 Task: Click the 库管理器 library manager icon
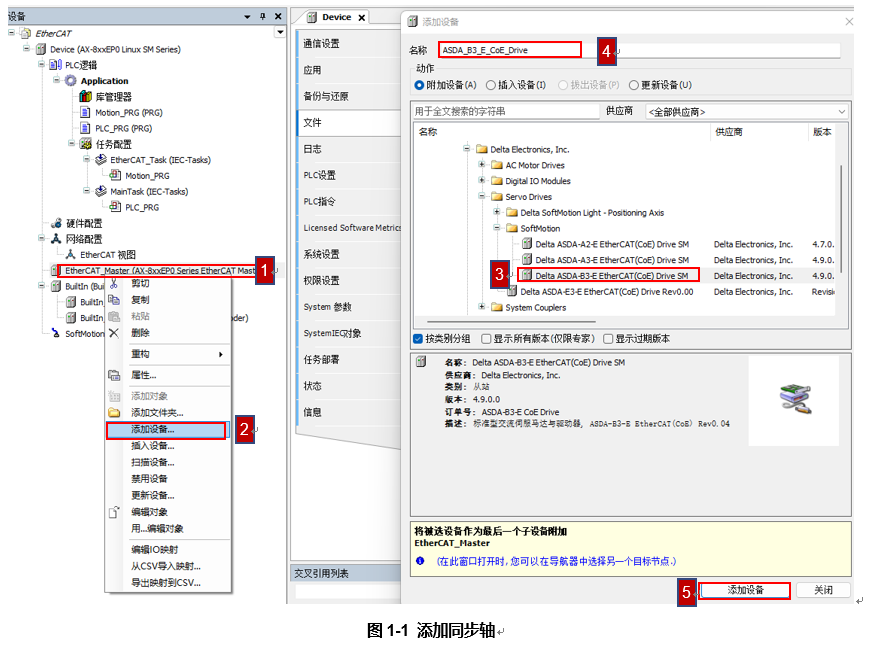(85, 96)
